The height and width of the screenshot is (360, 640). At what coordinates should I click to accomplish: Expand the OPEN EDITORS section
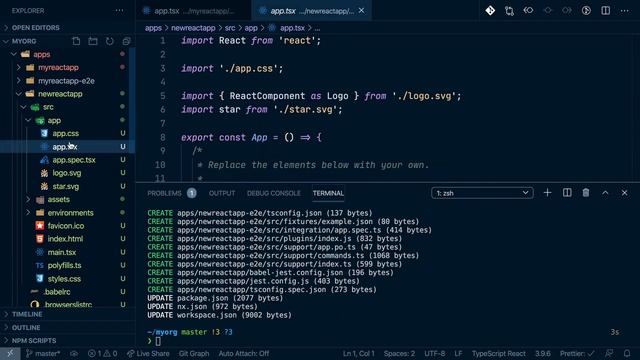(36, 28)
